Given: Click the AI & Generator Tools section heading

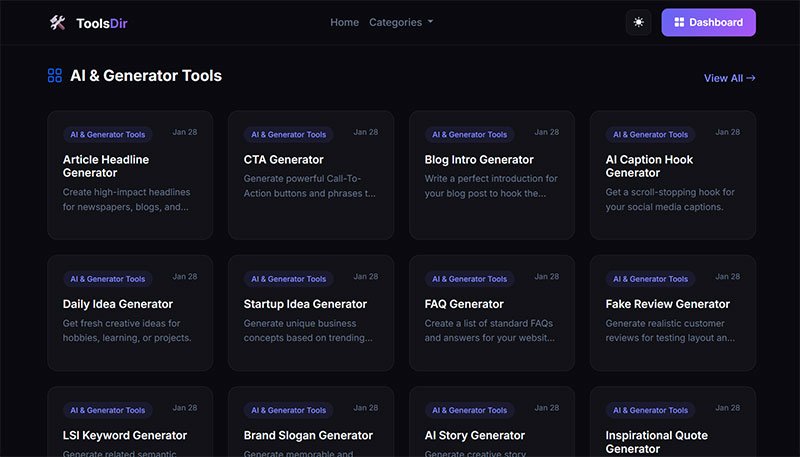Looking at the screenshot, I should click(146, 75).
